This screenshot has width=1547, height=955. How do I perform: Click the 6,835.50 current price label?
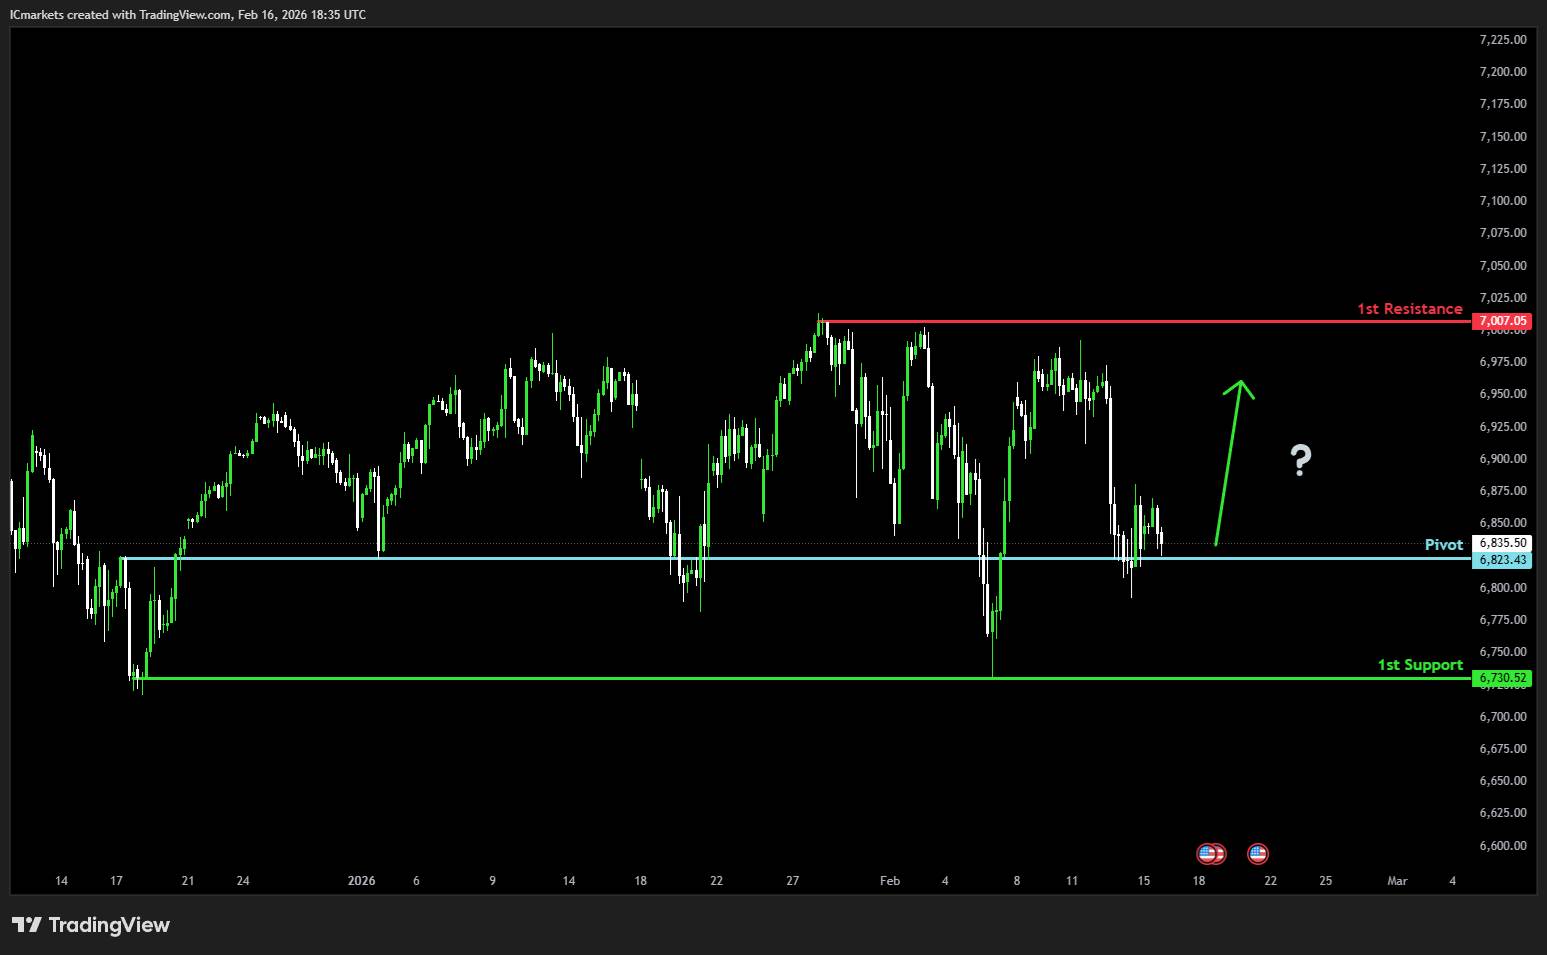pyautogui.click(x=1503, y=543)
